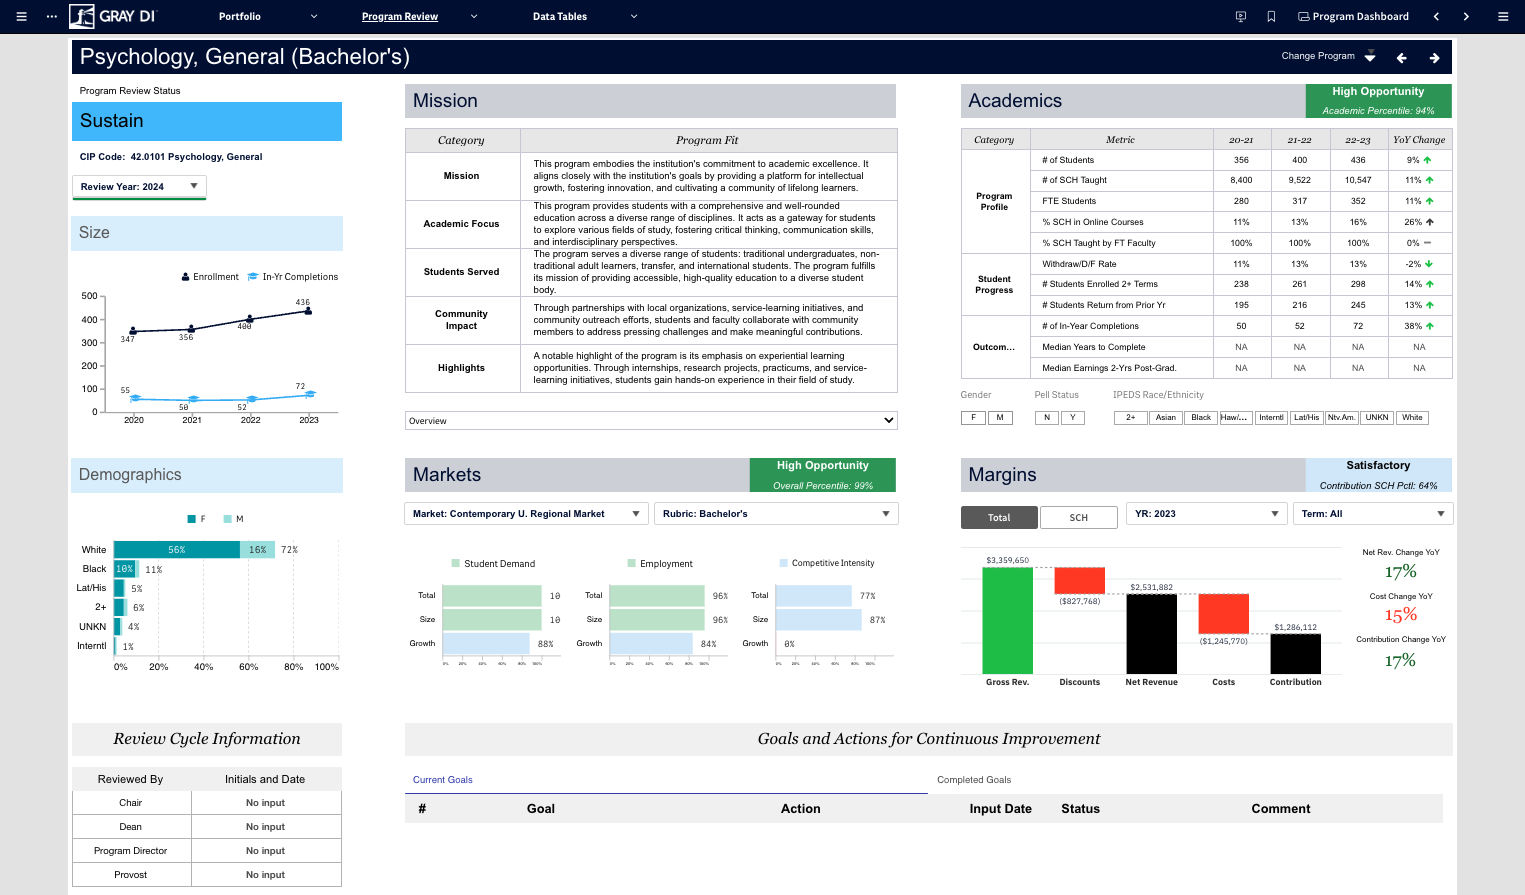The height and width of the screenshot is (895, 1525).
Task: Click previous program left arrow
Action: pyautogui.click(x=1401, y=58)
